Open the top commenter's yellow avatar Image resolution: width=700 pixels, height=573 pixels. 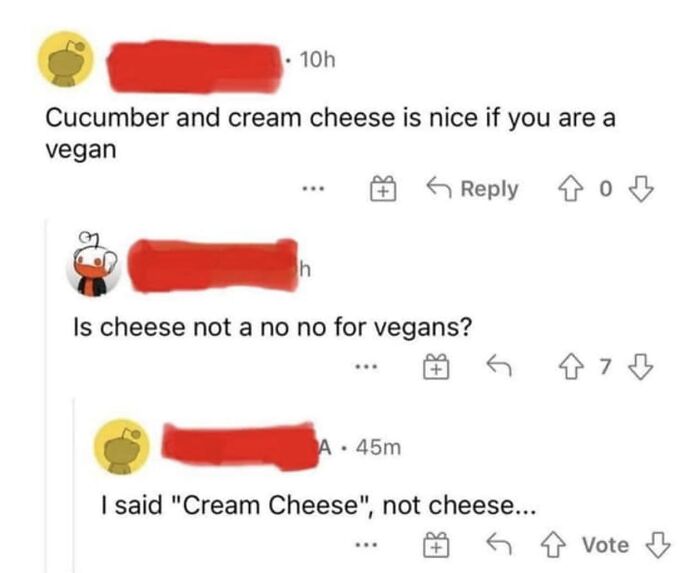66,59
